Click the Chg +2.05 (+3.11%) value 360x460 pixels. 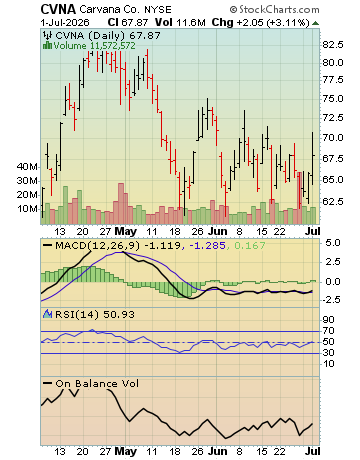[261, 23]
